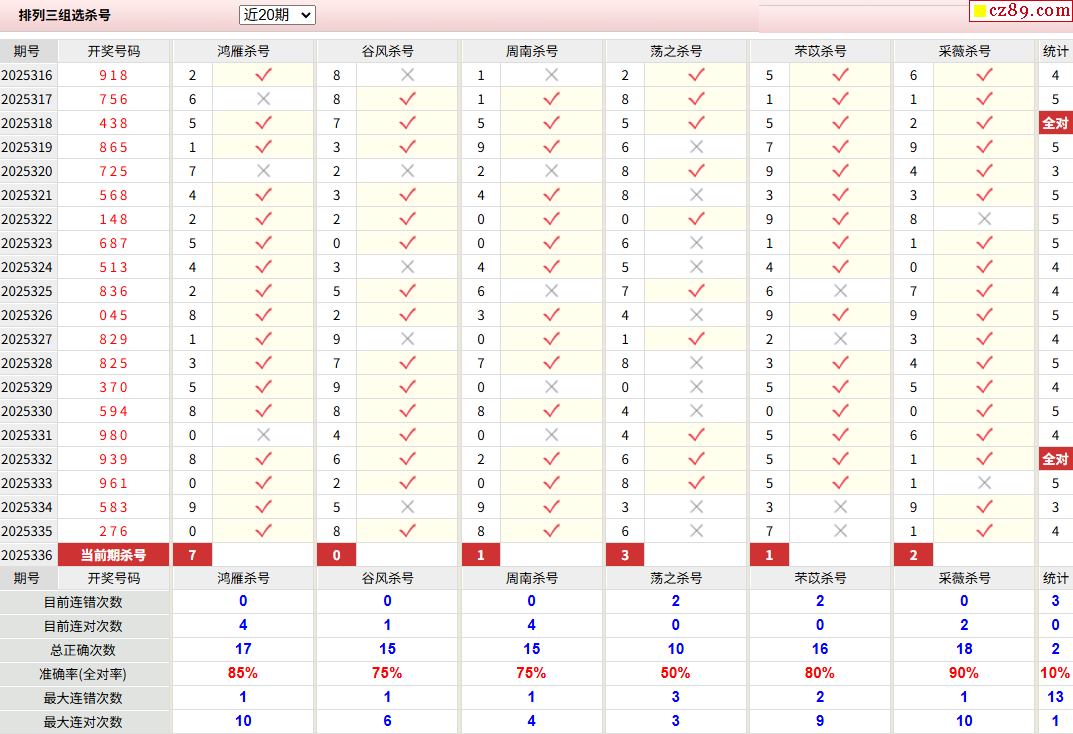Click the top 鸿雁杀号 column header
This screenshot has width=1073, height=734.
point(243,51)
